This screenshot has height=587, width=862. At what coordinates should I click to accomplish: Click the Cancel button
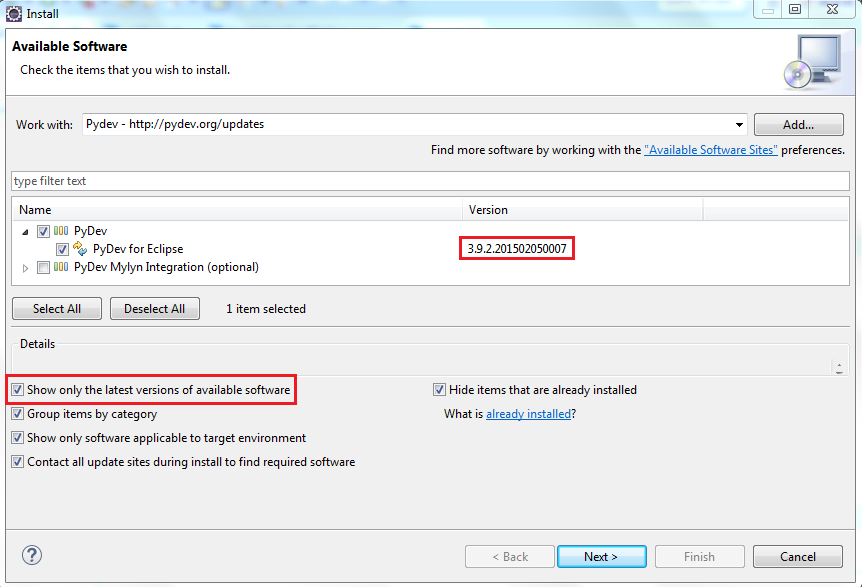point(798,557)
